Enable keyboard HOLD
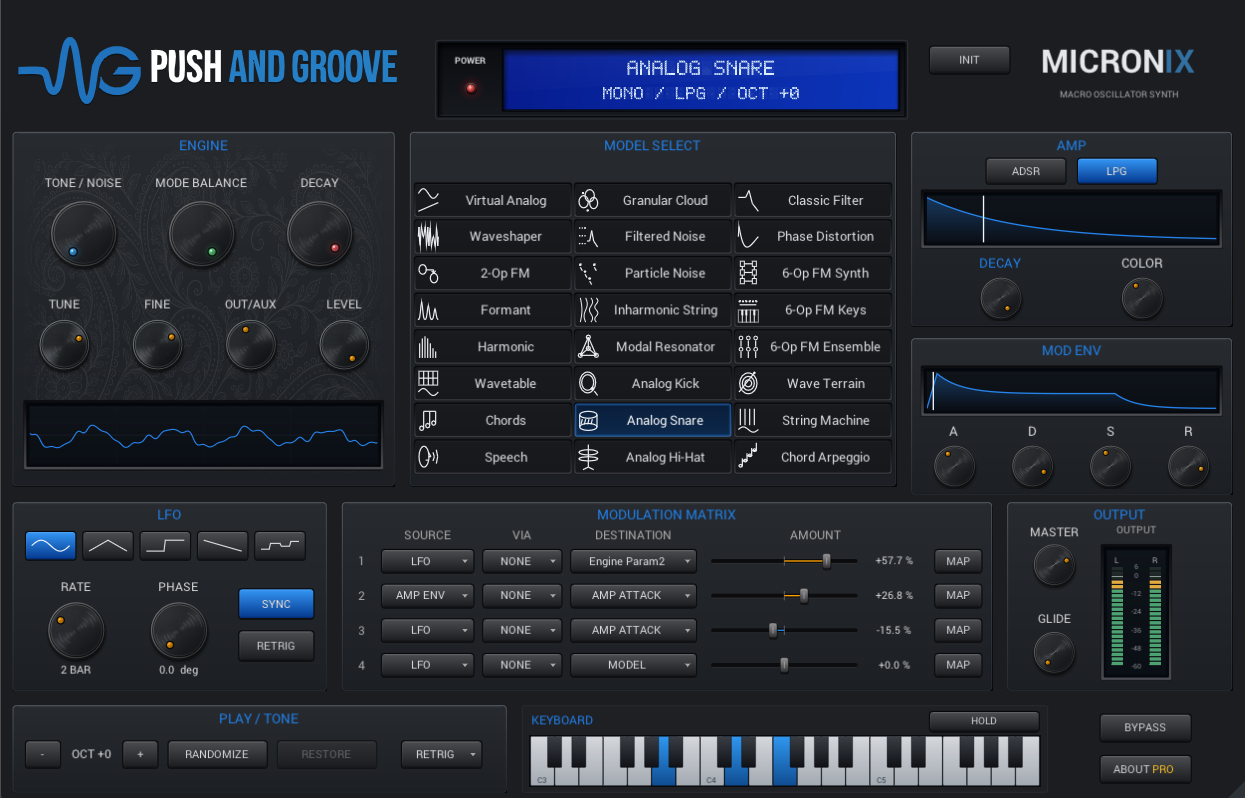The image size is (1245, 798). [984, 721]
